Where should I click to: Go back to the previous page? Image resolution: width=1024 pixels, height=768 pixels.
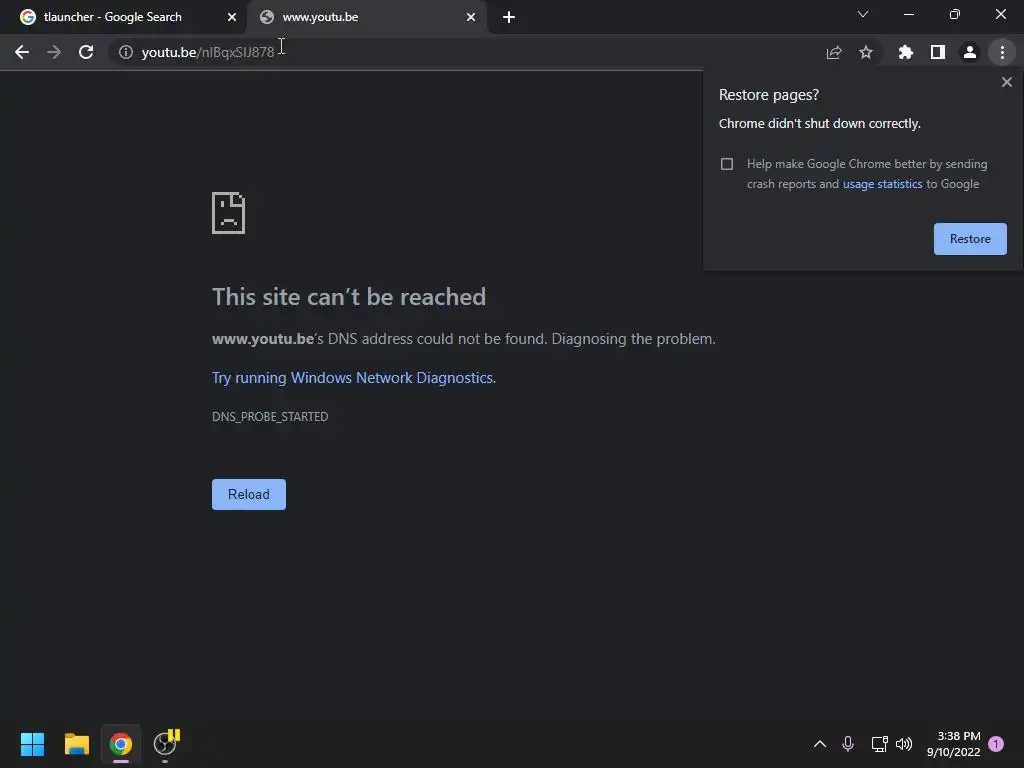pos(22,52)
